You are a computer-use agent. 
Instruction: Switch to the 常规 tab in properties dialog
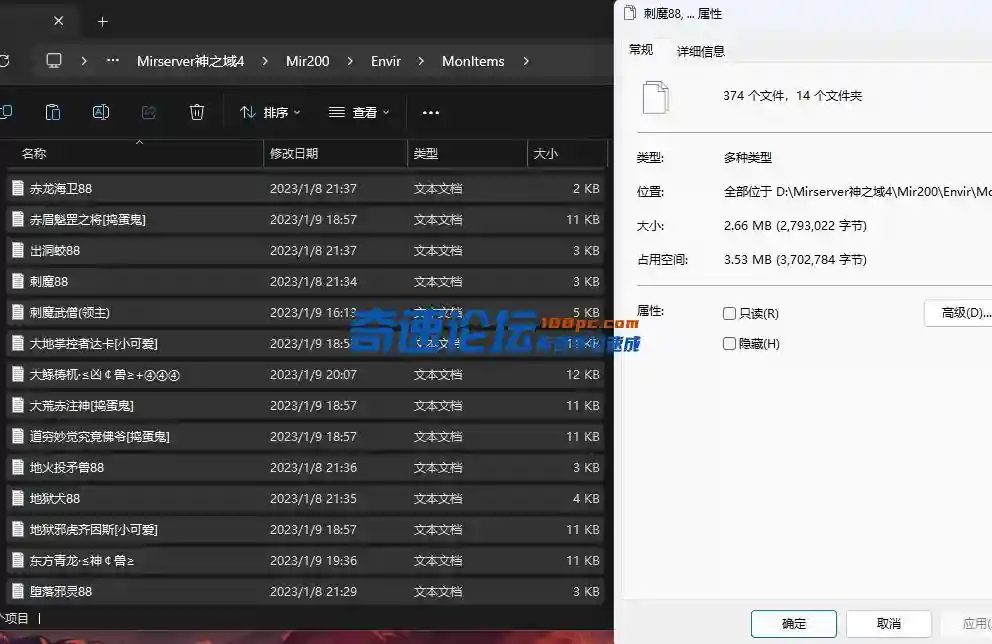(641, 49)
